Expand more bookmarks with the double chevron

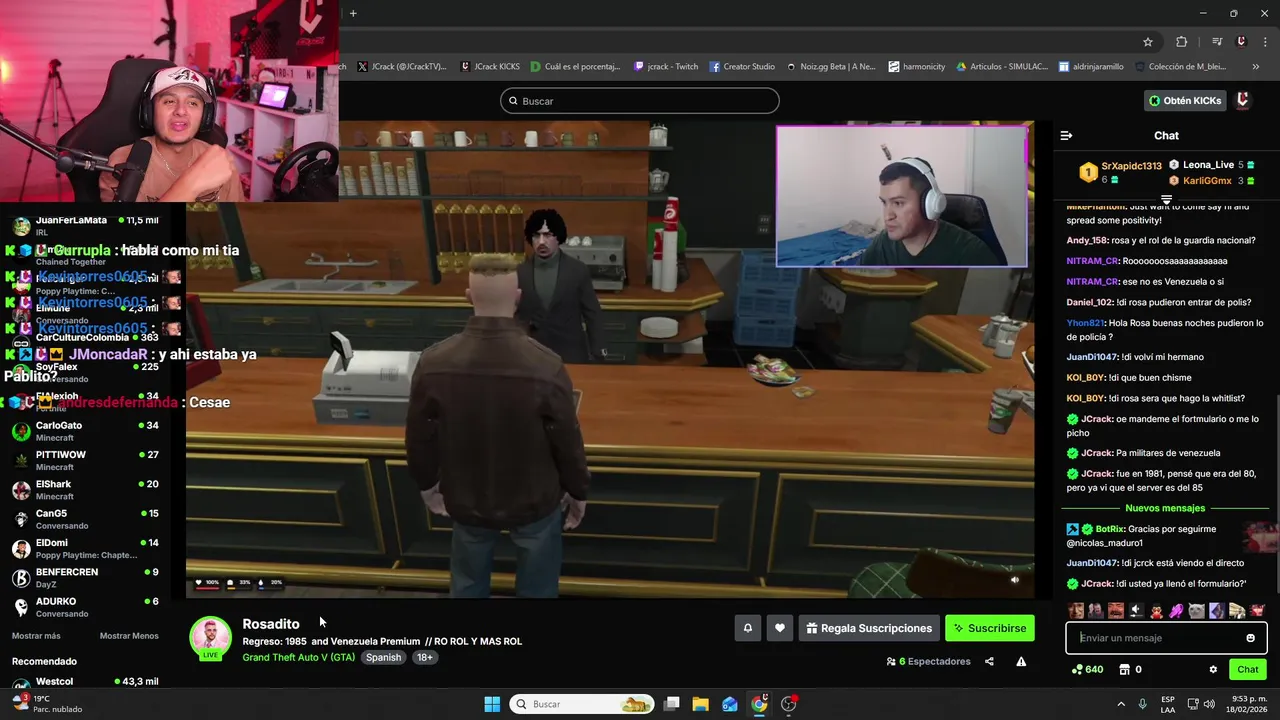[1255, 67]
